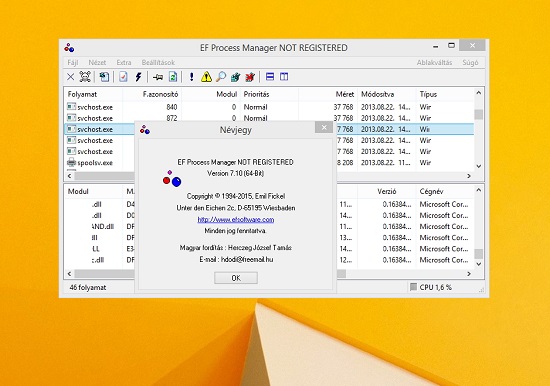Click the highlighted svchost.exe row name
Screen dimensions: 550x386
pos(95,129)
